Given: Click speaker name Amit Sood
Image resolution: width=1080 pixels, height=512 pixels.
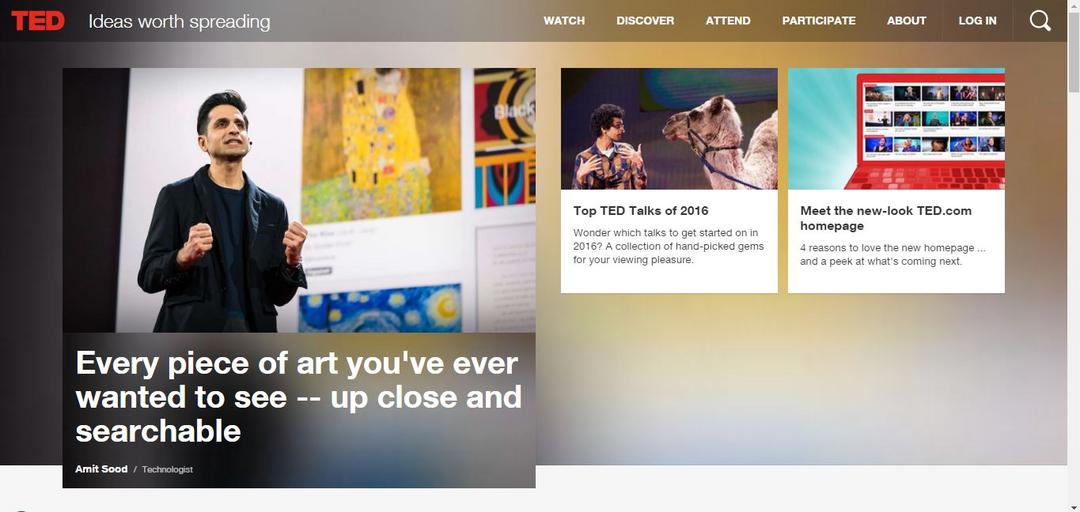Looking at the screenshot, I should (x=101, y=469).
